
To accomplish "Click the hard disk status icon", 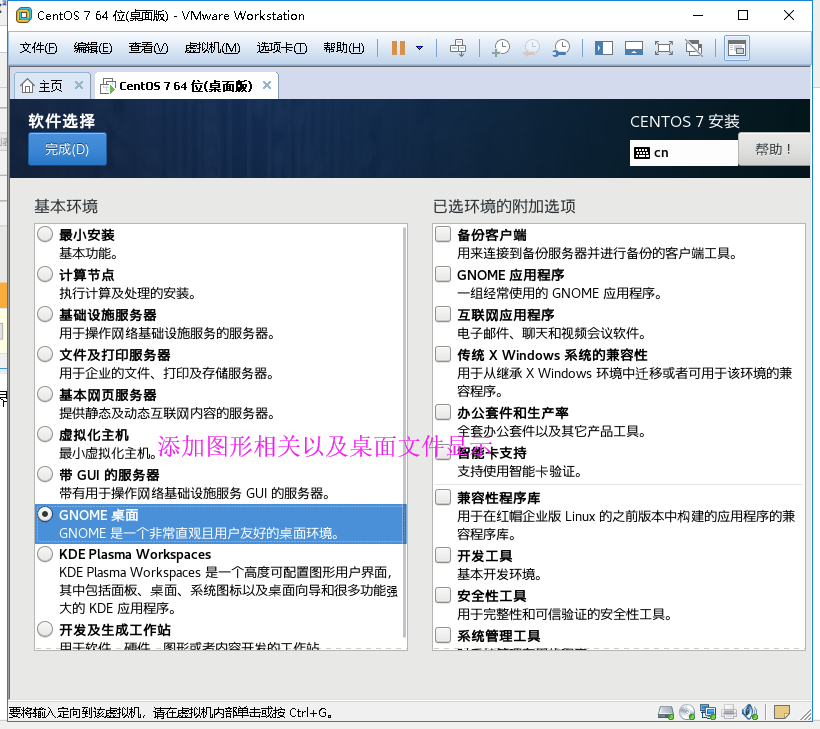I will pyautogui.click(x=666, y=712).
